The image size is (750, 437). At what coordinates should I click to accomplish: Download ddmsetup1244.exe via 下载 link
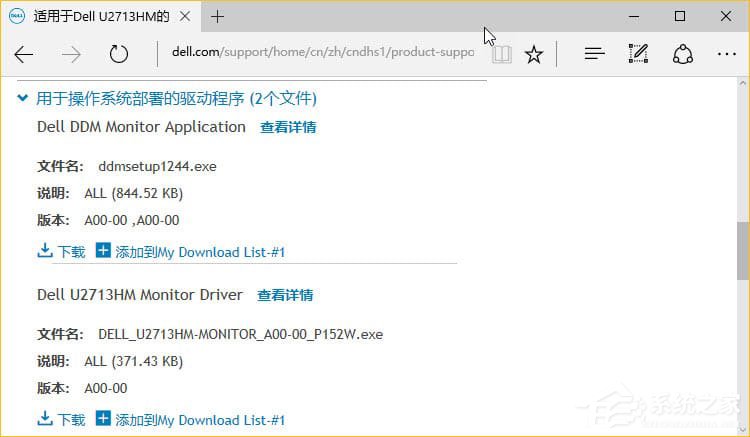coord(71,252)
